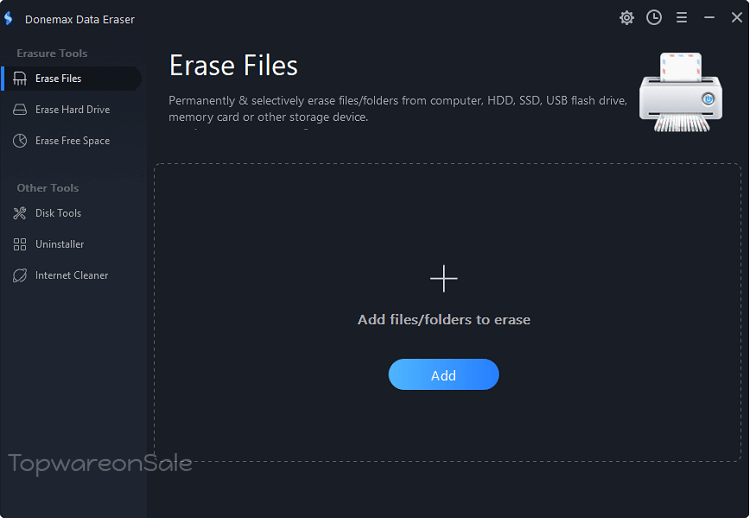The height and width of the screenshot is (518, 750).
Task: Click the Erase Files shredder icon in sidebar
Action: coord(20,78)
